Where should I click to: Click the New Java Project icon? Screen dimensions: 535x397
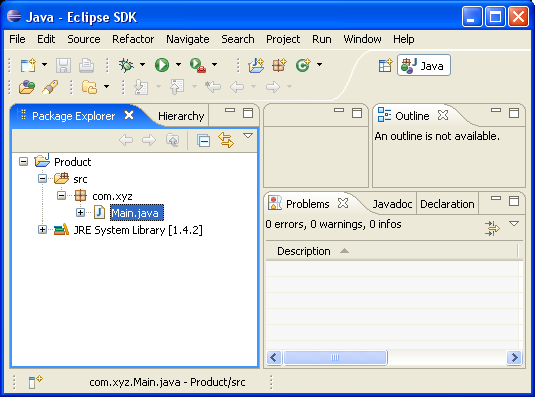(256, 65)
